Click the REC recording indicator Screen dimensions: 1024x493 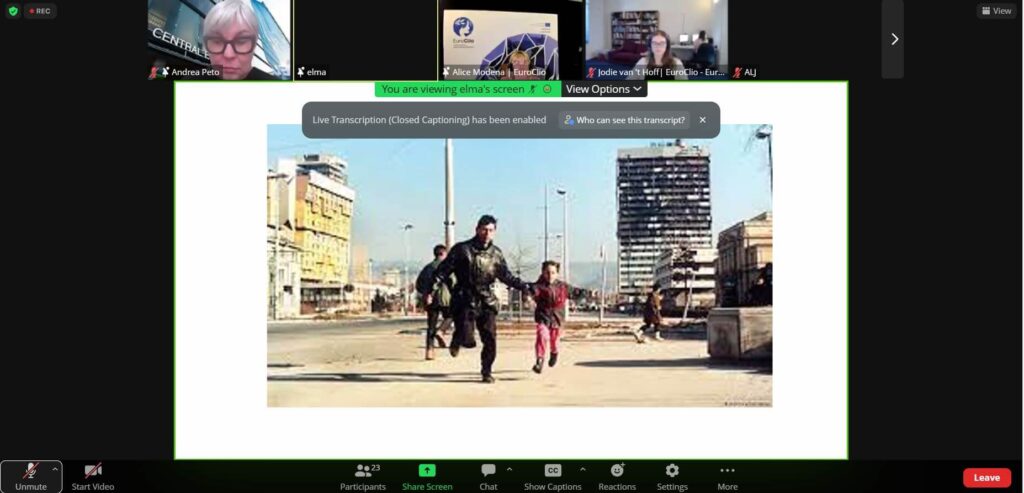coord(41,11)
